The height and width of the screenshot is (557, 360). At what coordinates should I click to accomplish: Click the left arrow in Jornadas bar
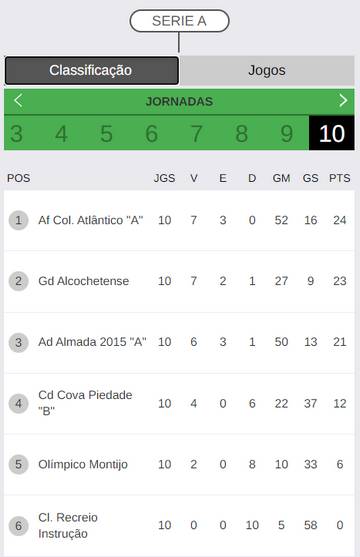click(18, 101)
